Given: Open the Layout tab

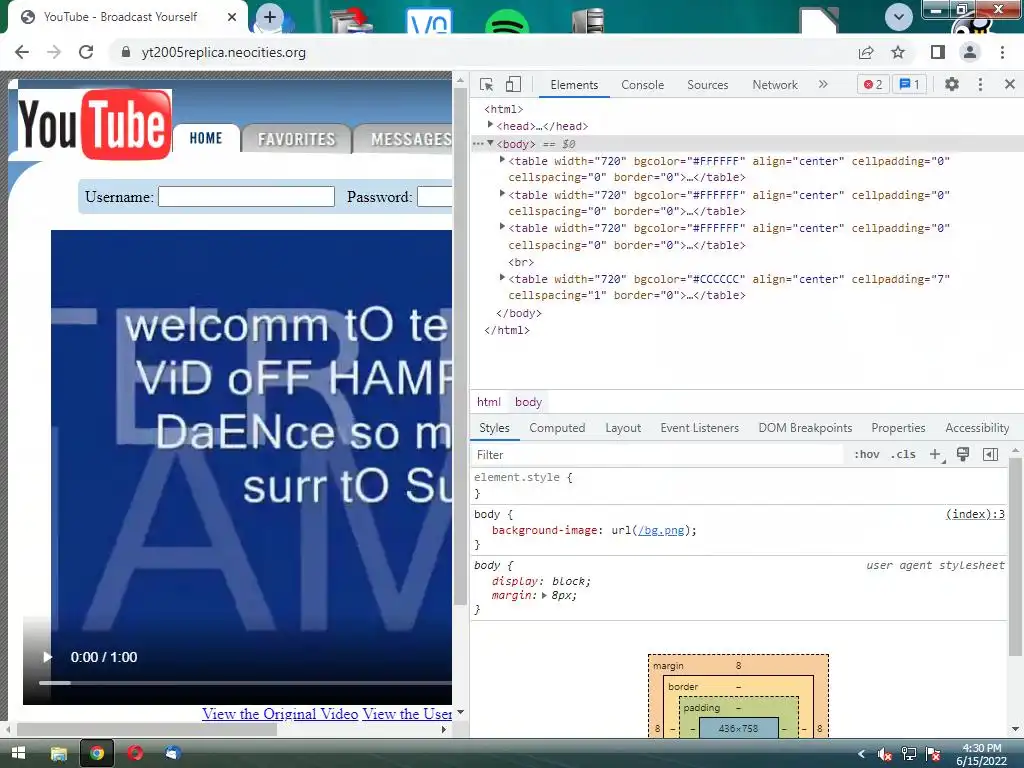Looking at the screenshot, I should pos(623,428).
